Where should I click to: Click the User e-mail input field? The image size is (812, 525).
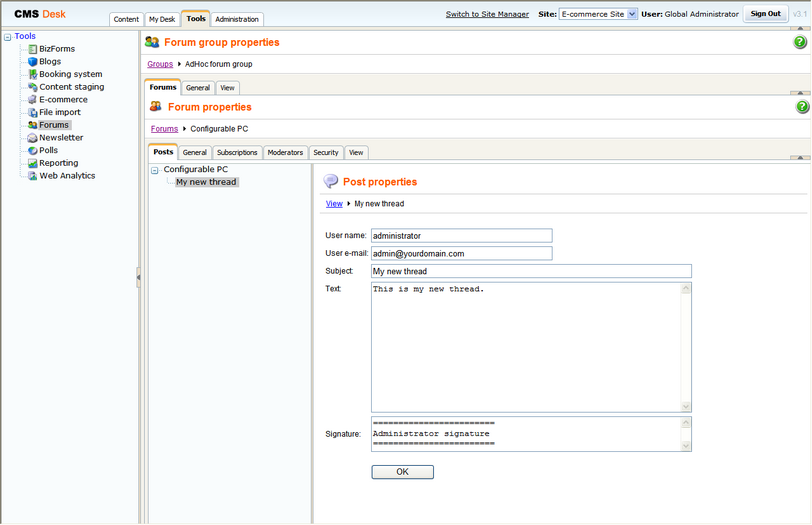click(461, 253)
